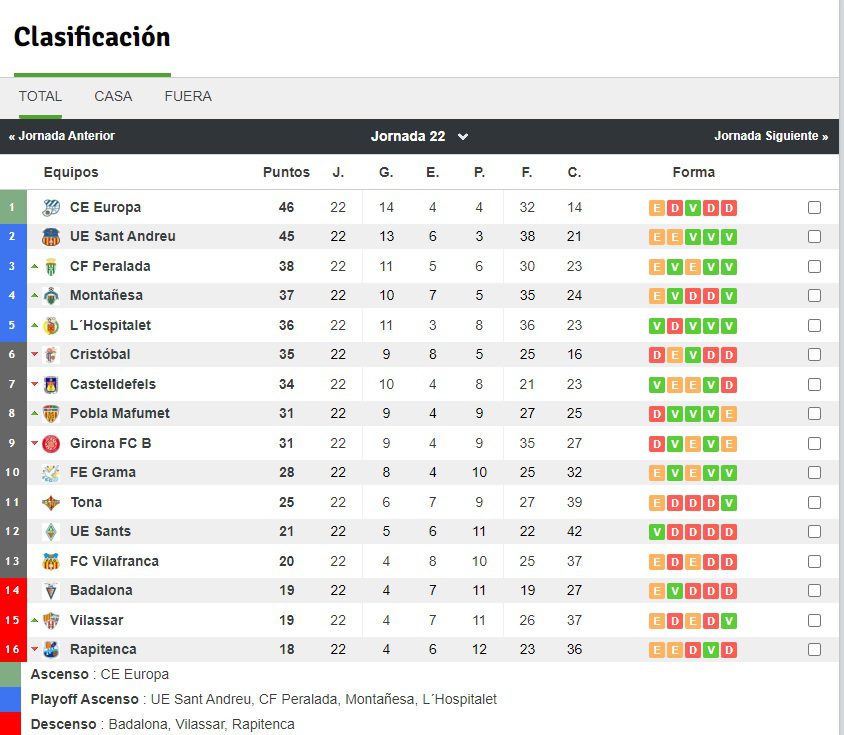Click the chevron next to Jornada 22
The width and height of the screenshot is (844, 735).
pyautogui.click(x=462, y=137)
